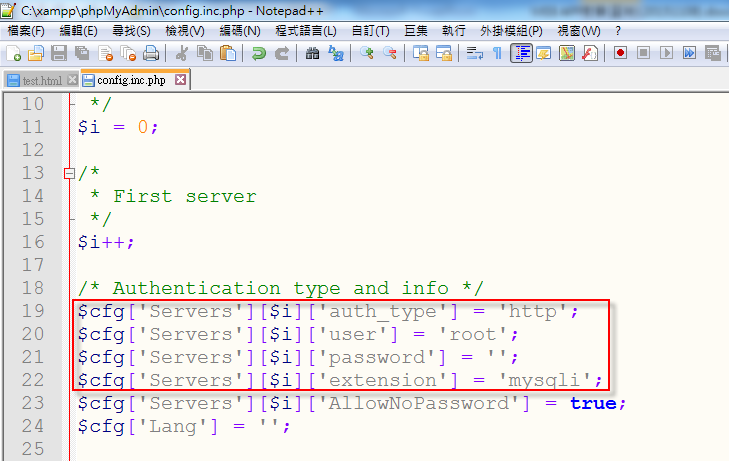Image resolution: width=729 pixels, height=461 pixels.
Task: Click the Cut scissors icon
Action: [x=181, y=53]
